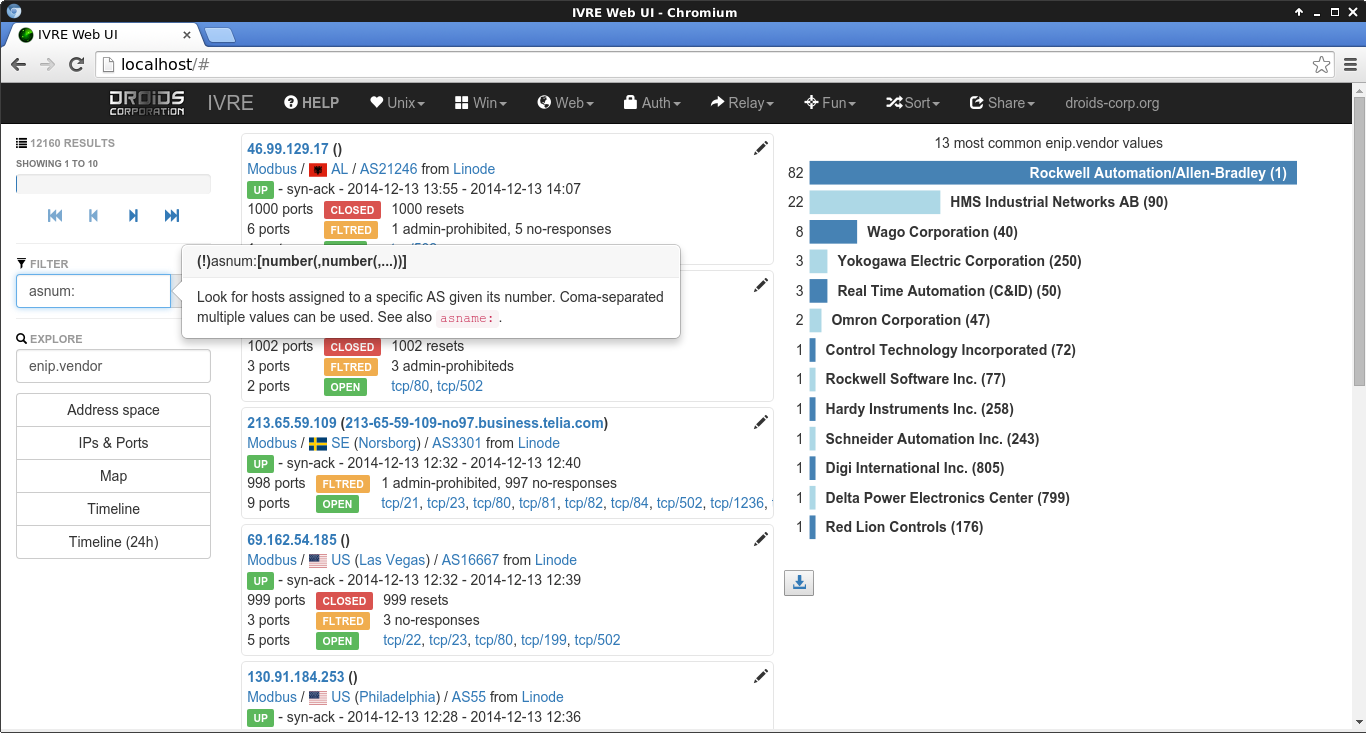Open the Unix dropdown menu

point(397,103)
